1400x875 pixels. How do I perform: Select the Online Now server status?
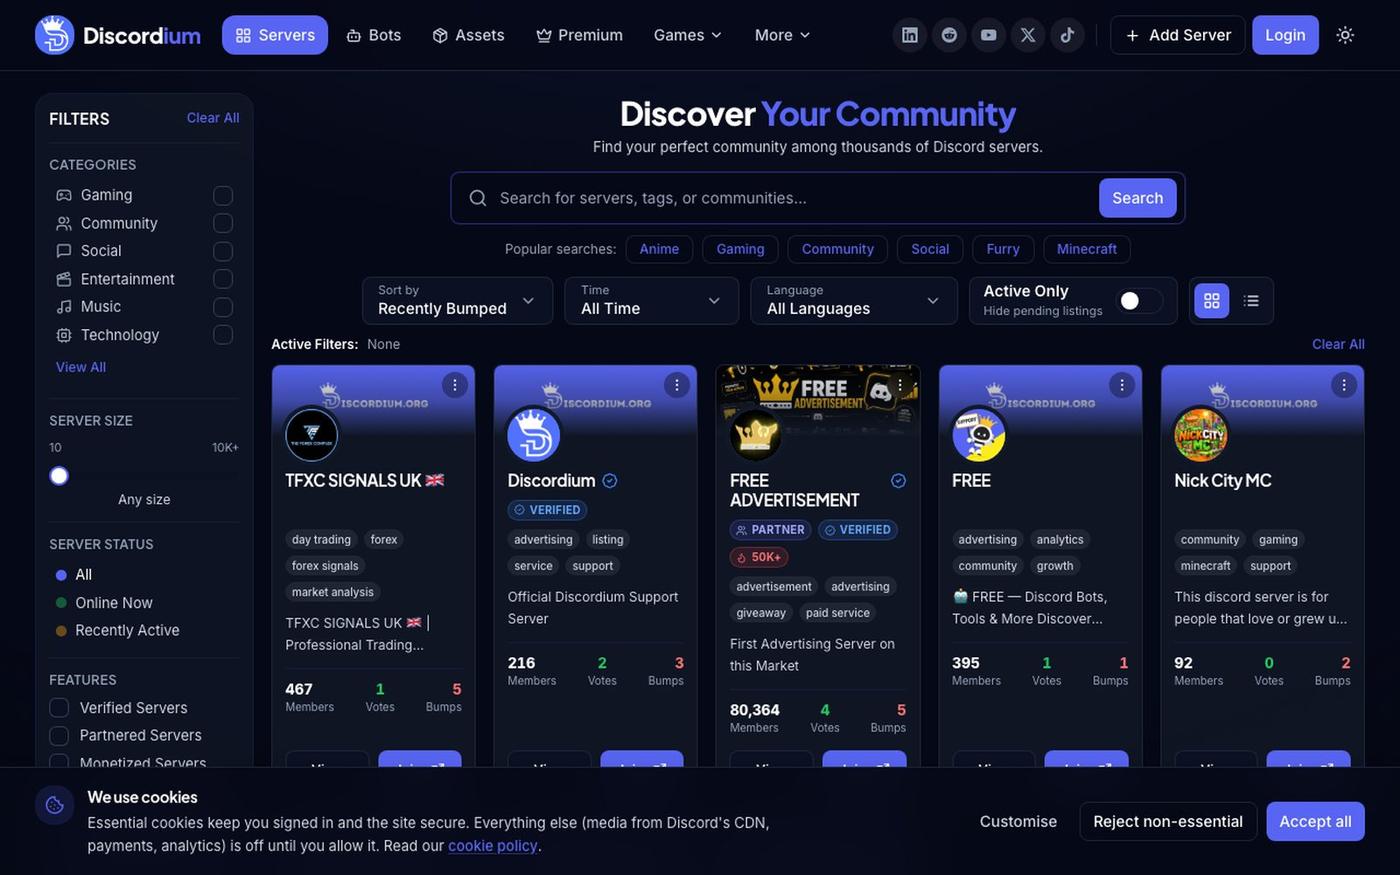click(x=104, y=603)
